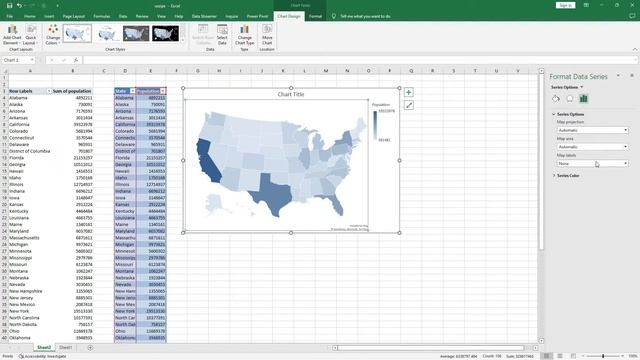Expand the chart styles gallery
The height and width of the screenshot is (360, 640).
tap(183, 40)
